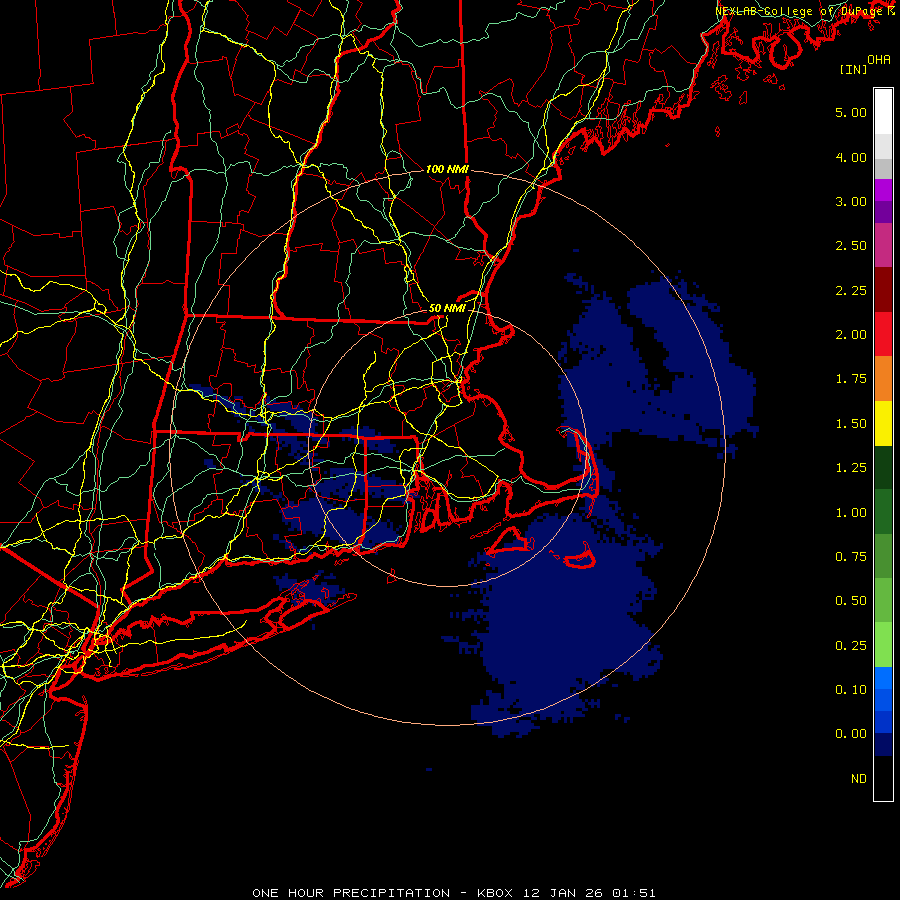The width and height of the screenshot is (900, 900).
Task: Click the green swatch beside 1.00
Action: (883, 512)
